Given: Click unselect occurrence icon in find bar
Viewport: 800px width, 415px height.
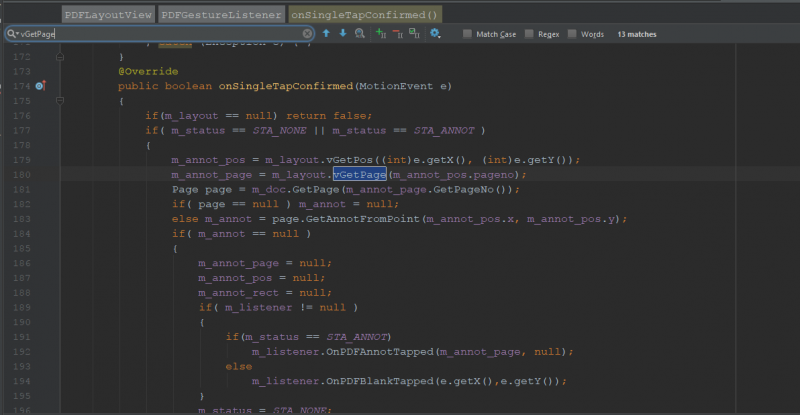Looking at the screenshot, I should [x=397, y=34].
